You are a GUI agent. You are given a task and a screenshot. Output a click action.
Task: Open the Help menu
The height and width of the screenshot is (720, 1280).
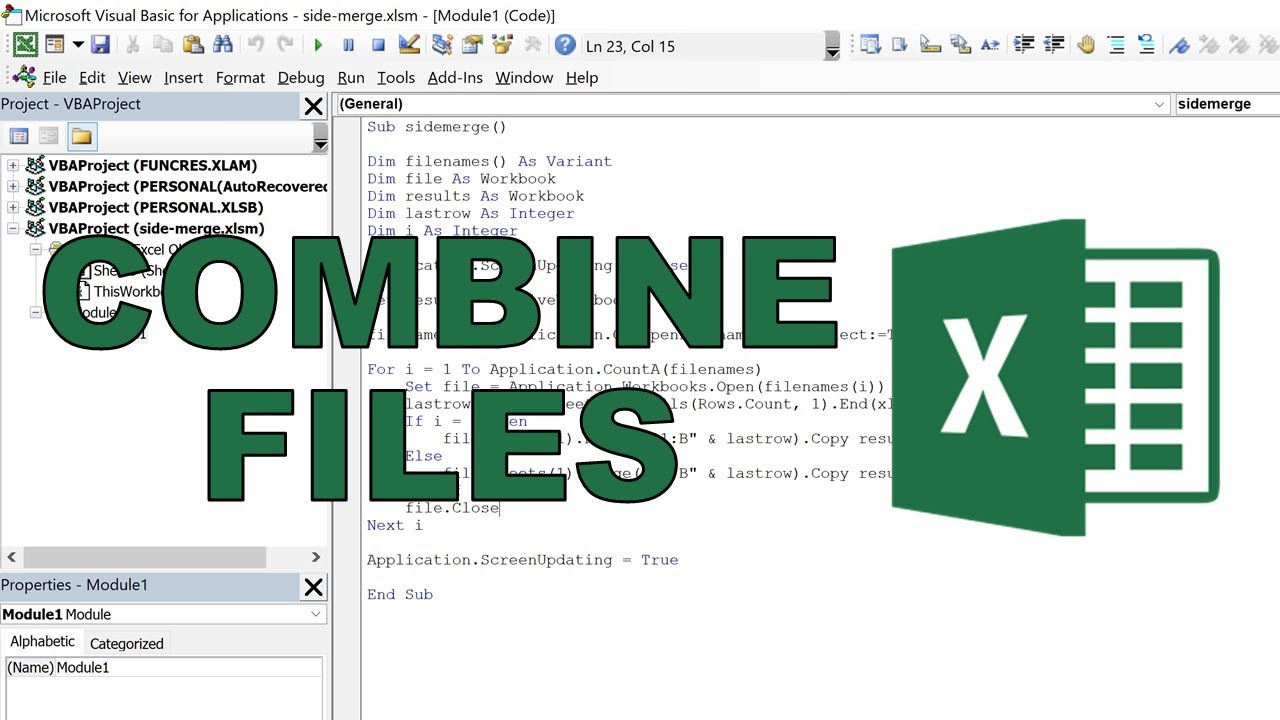tap(582, 77)
